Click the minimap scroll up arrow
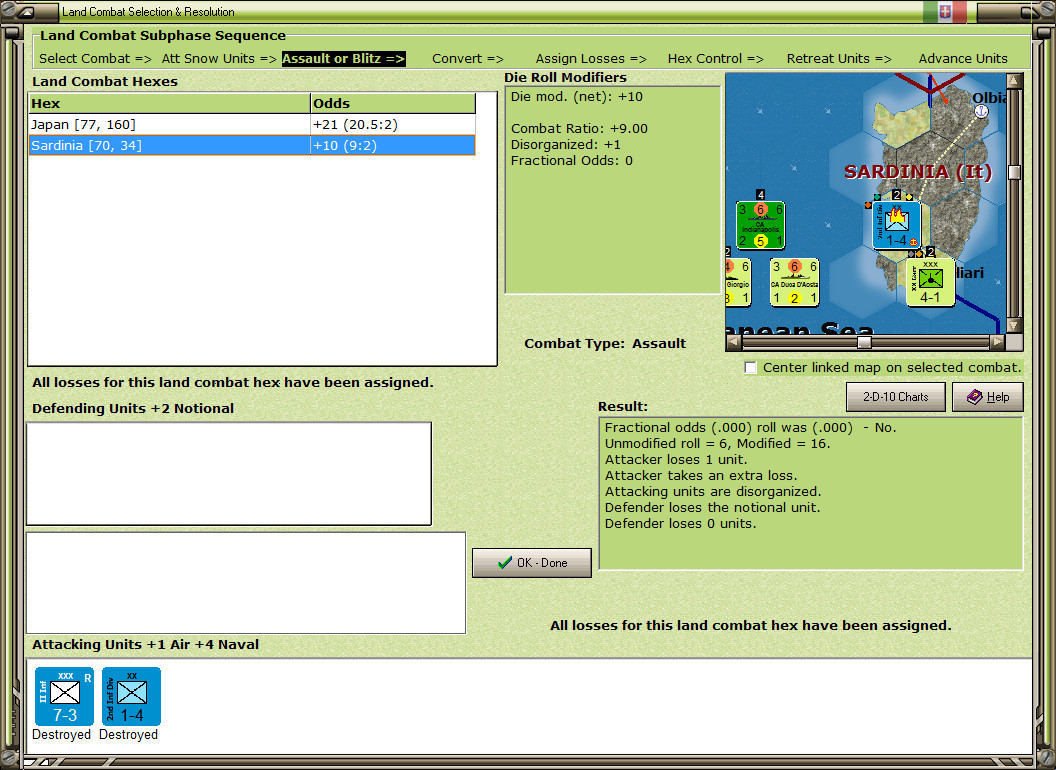The image size is (1056, 770). pyautogui.click(x=1014, y=82)
